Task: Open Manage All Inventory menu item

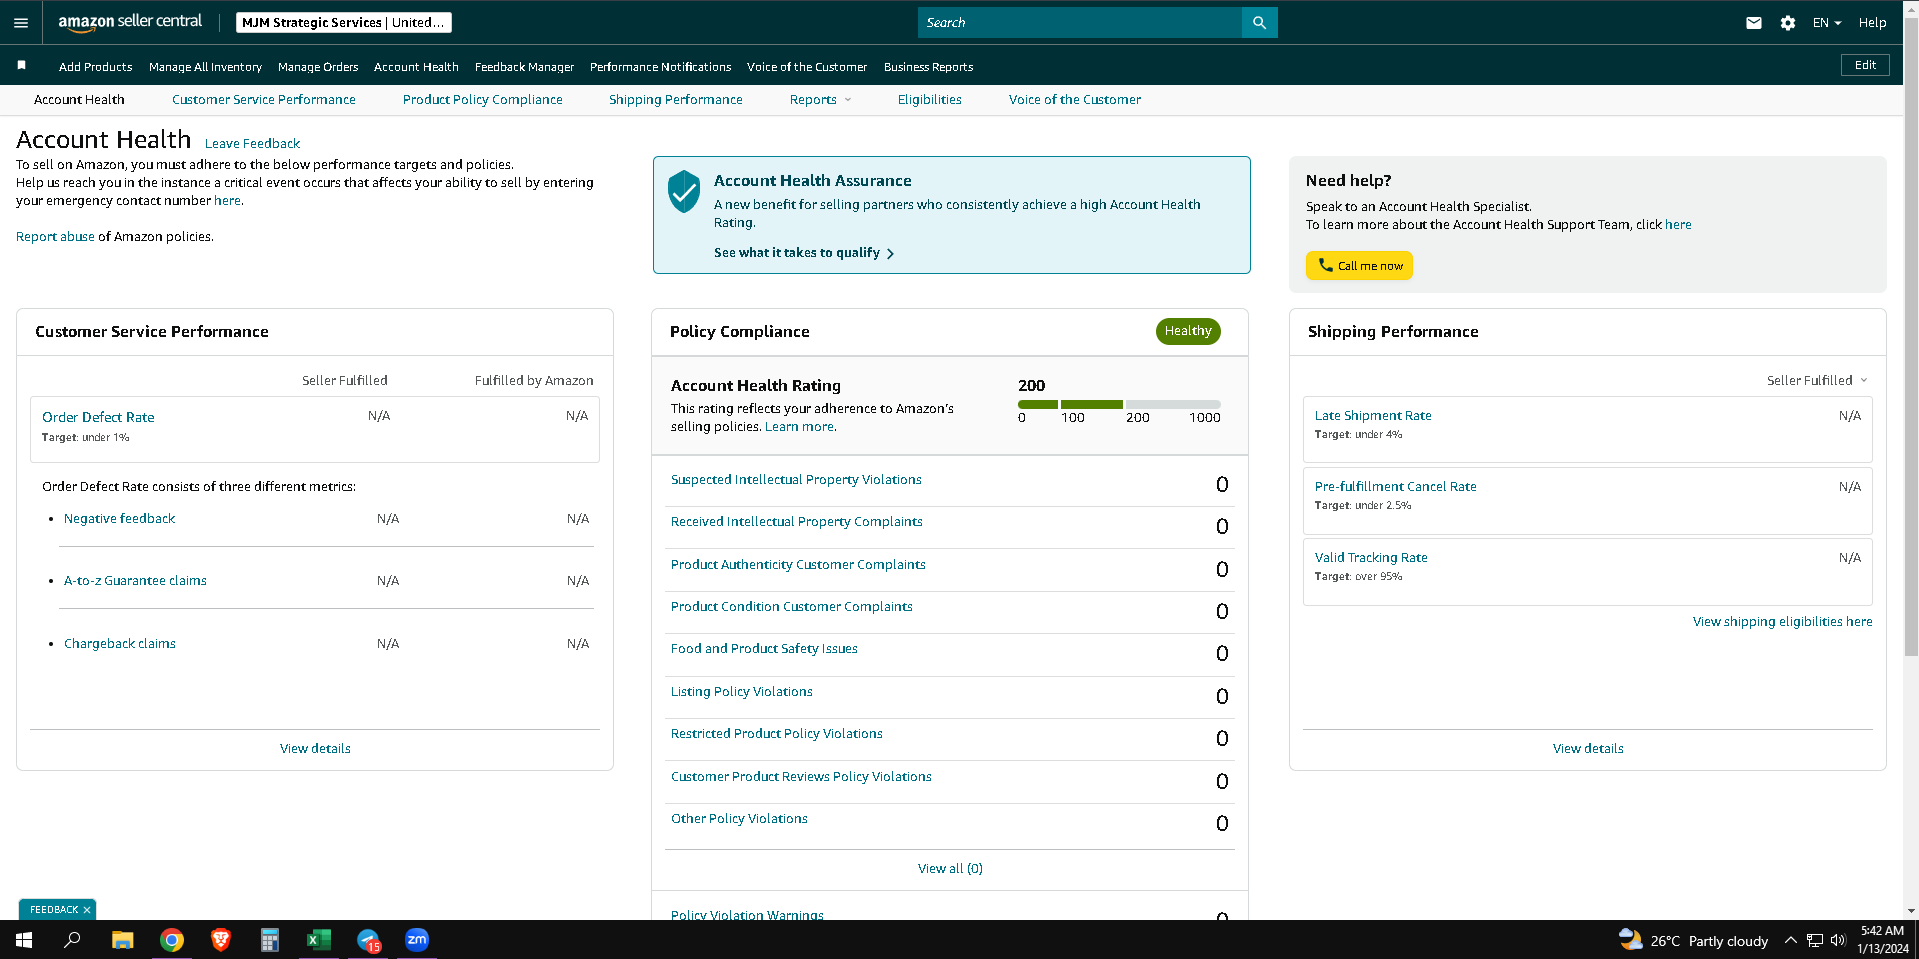Action: [205, 67]
